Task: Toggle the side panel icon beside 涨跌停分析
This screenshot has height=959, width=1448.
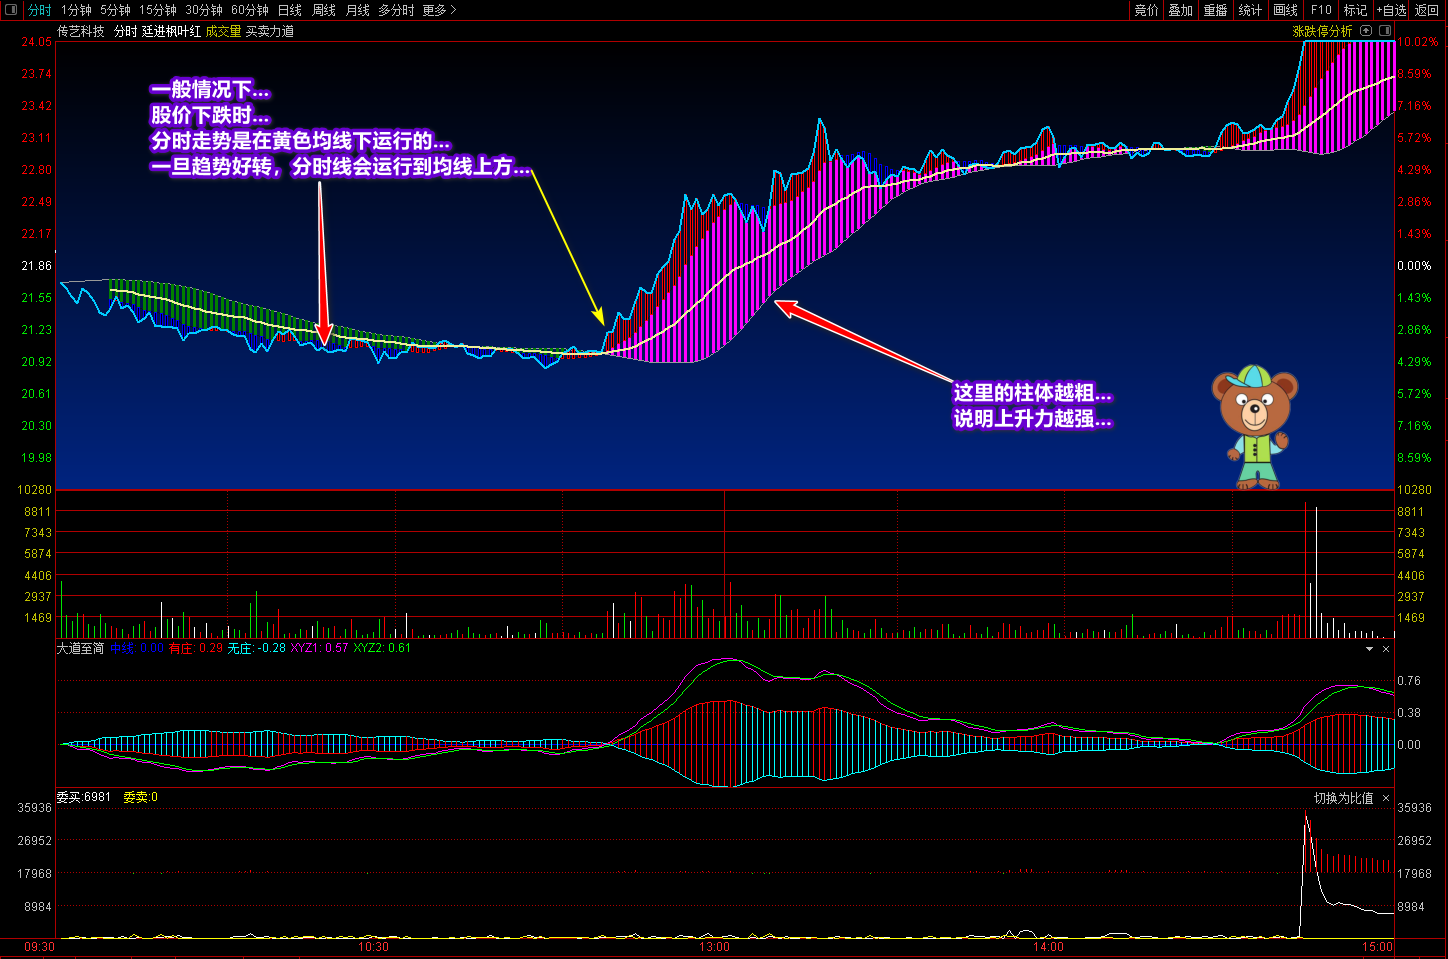Action: point(1385,31)
